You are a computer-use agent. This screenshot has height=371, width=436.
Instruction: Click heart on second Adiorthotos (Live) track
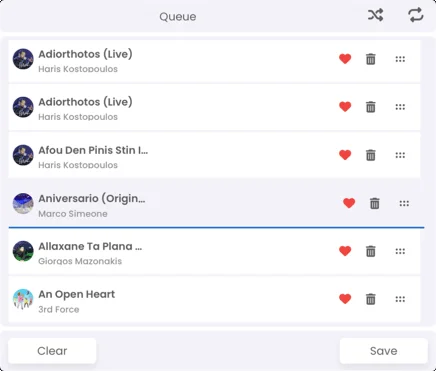point(345,107)
